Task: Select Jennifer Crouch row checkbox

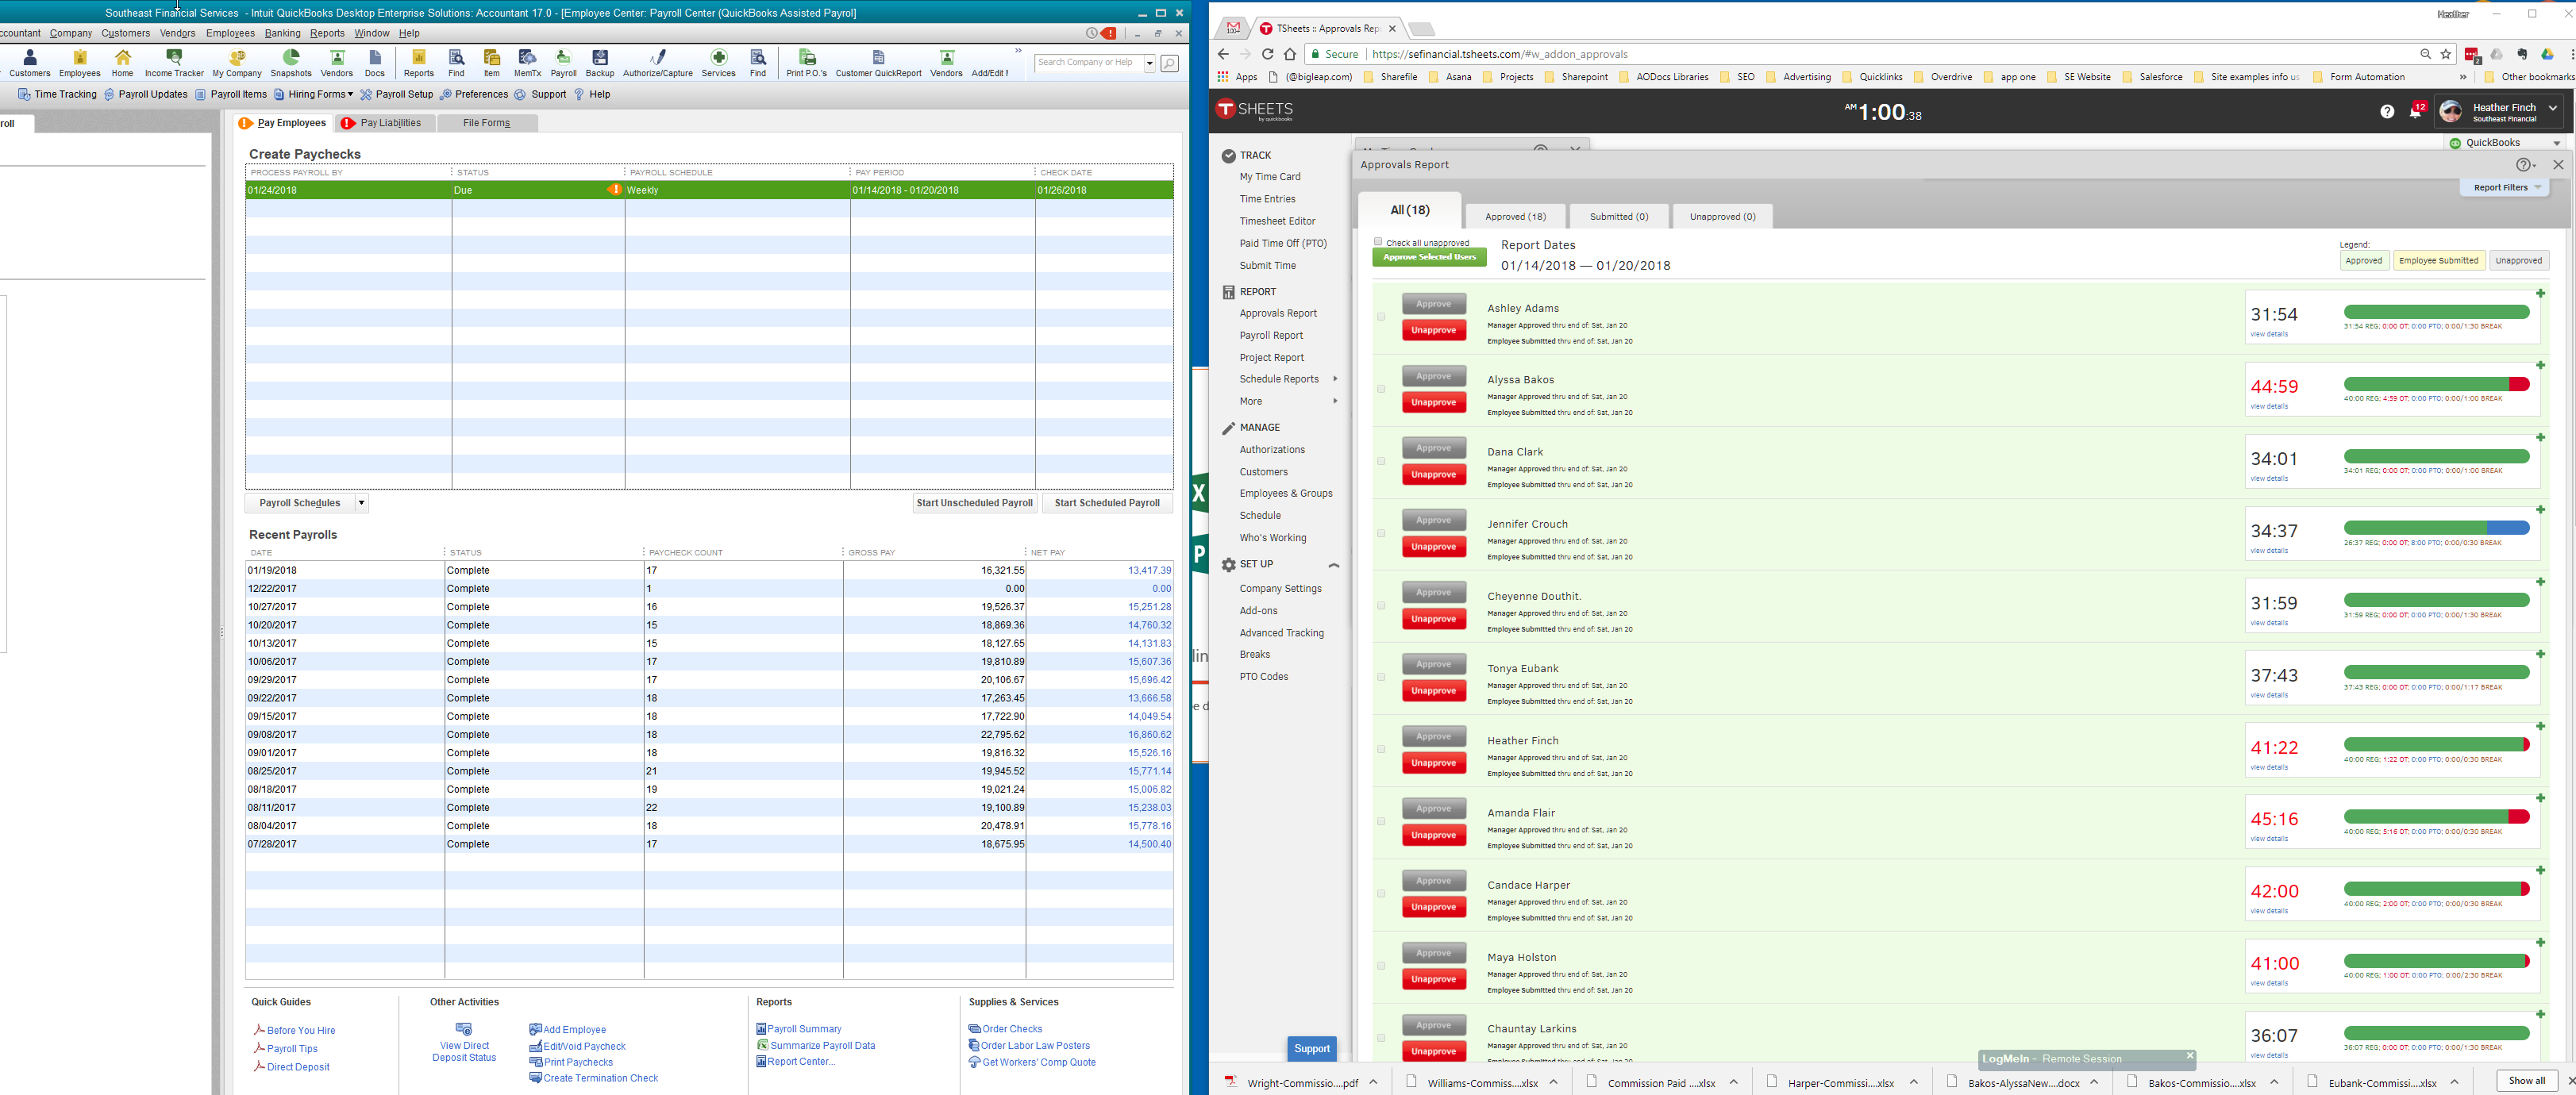Action: [x=1381, y=533]
